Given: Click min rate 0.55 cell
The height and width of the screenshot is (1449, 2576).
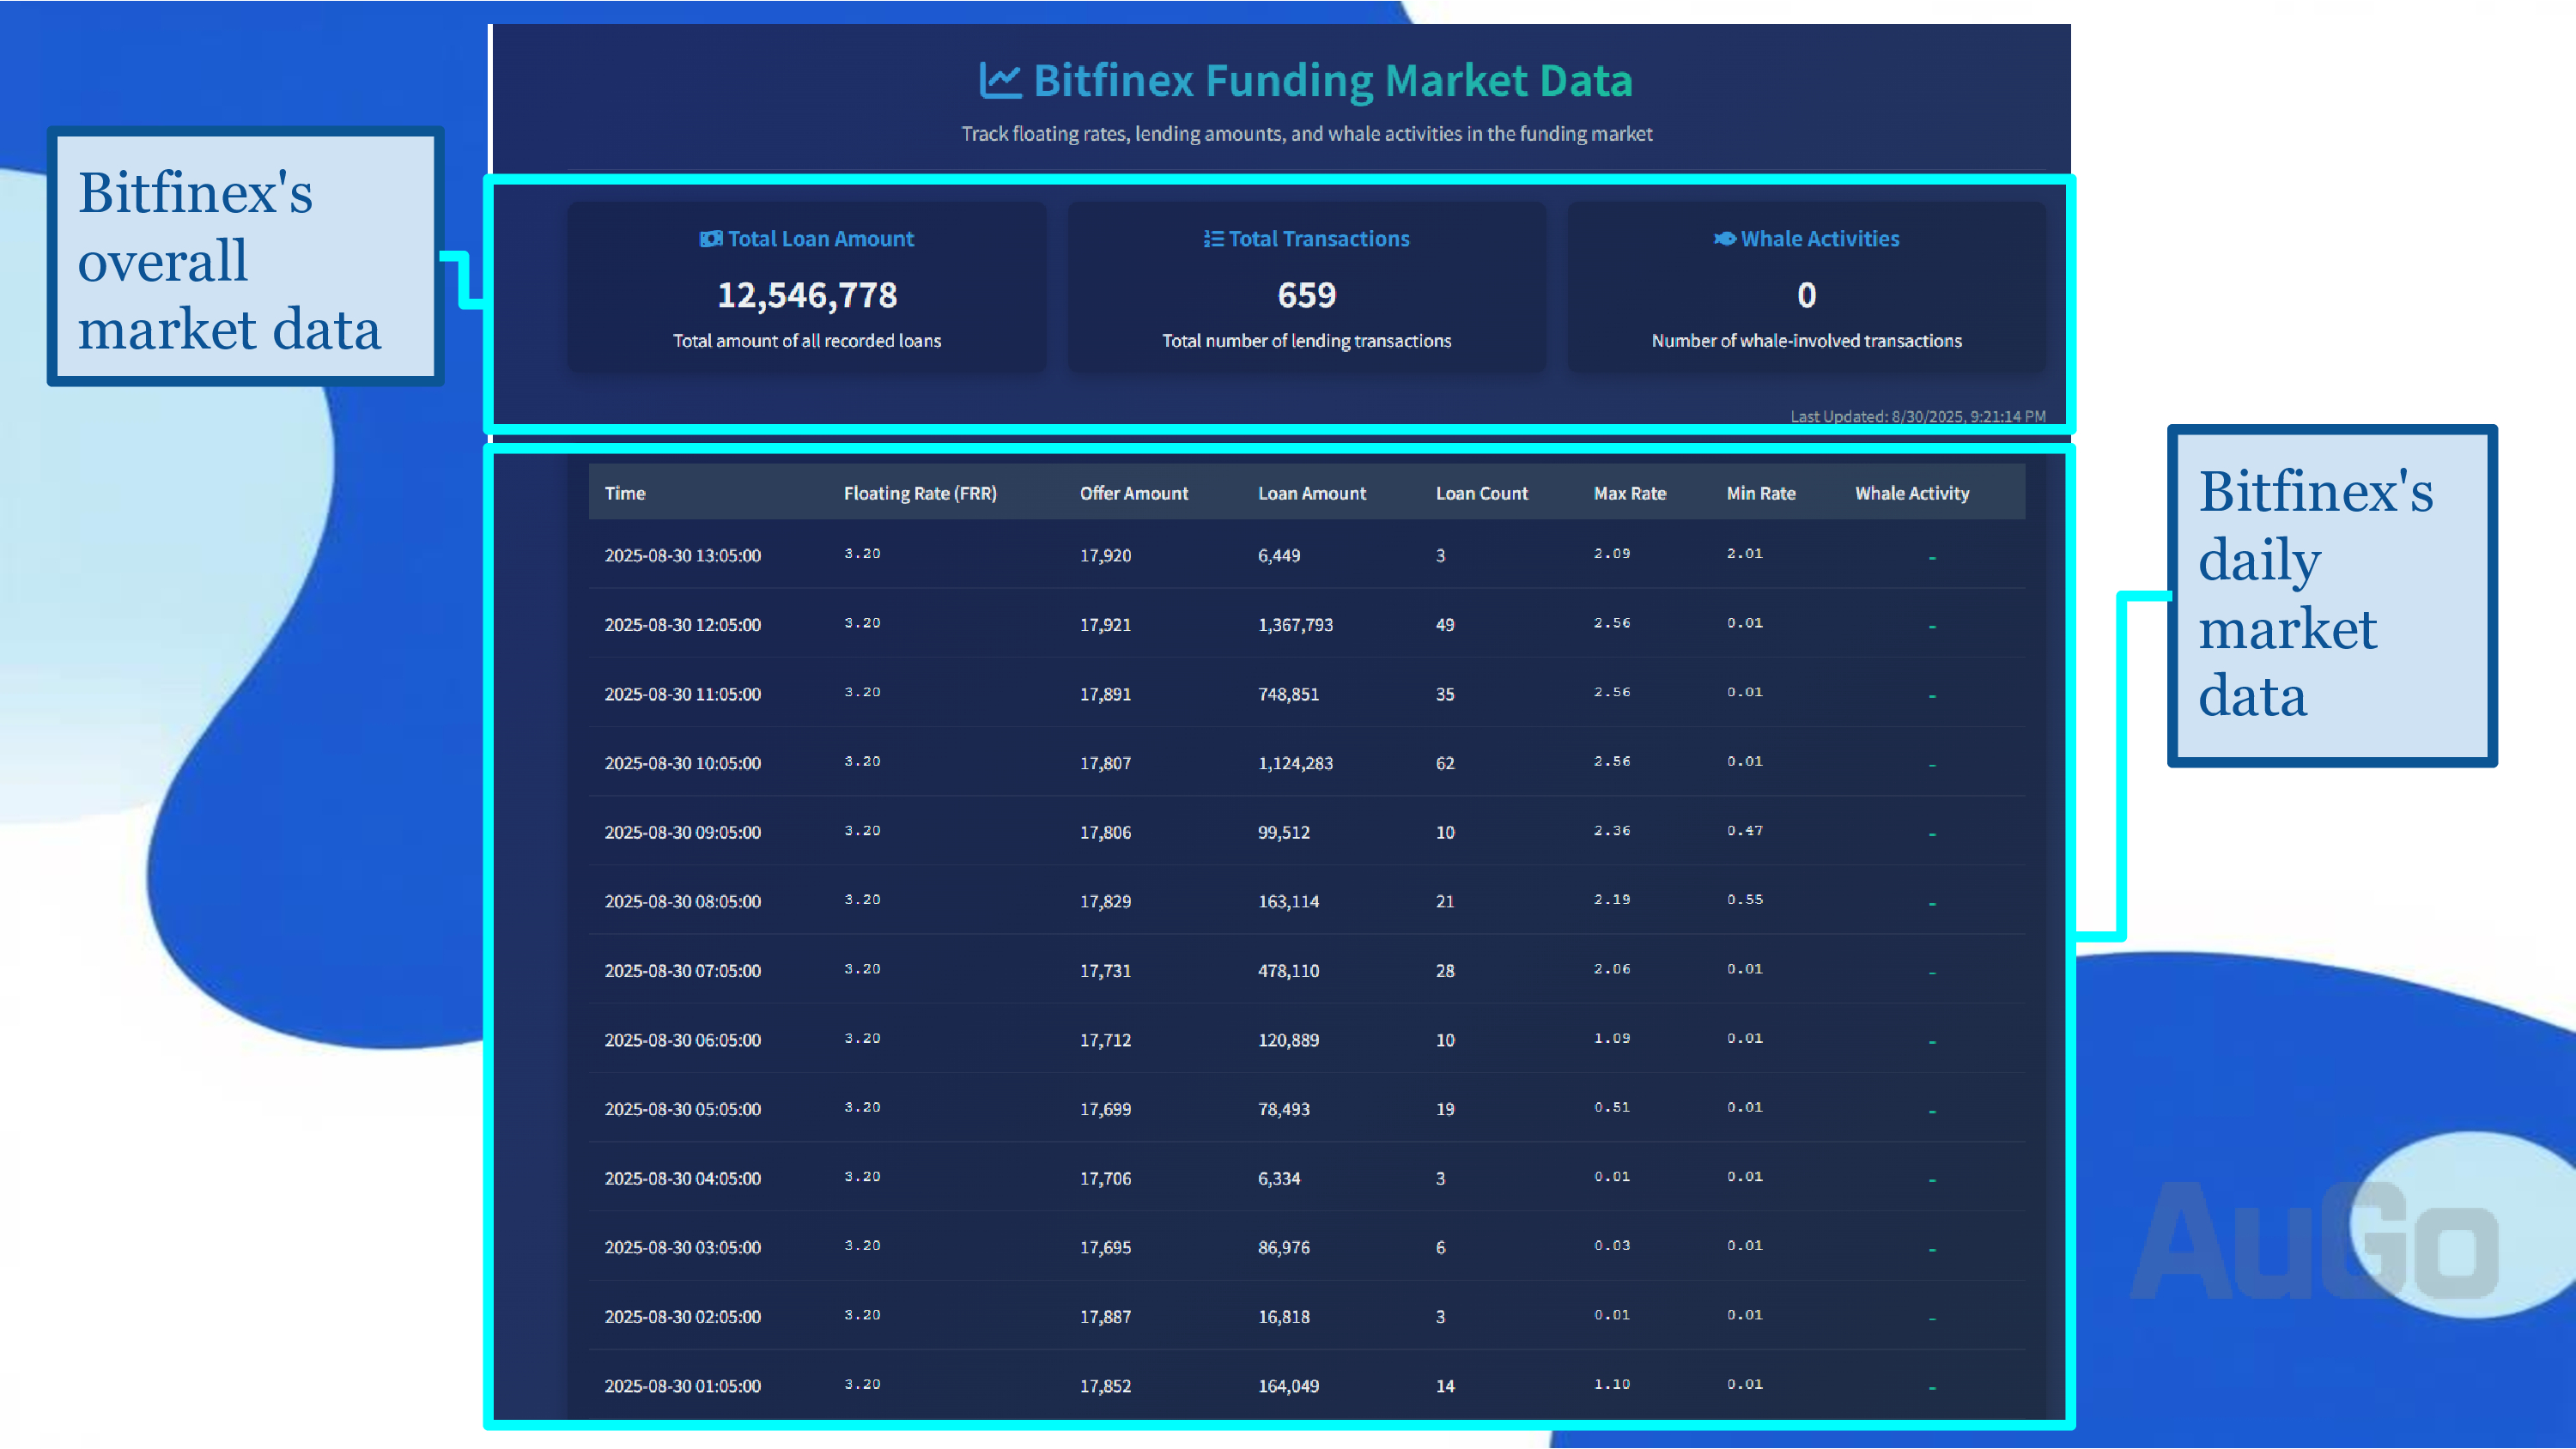Looking at the screenshot, I should click(x=1744, y=899).
